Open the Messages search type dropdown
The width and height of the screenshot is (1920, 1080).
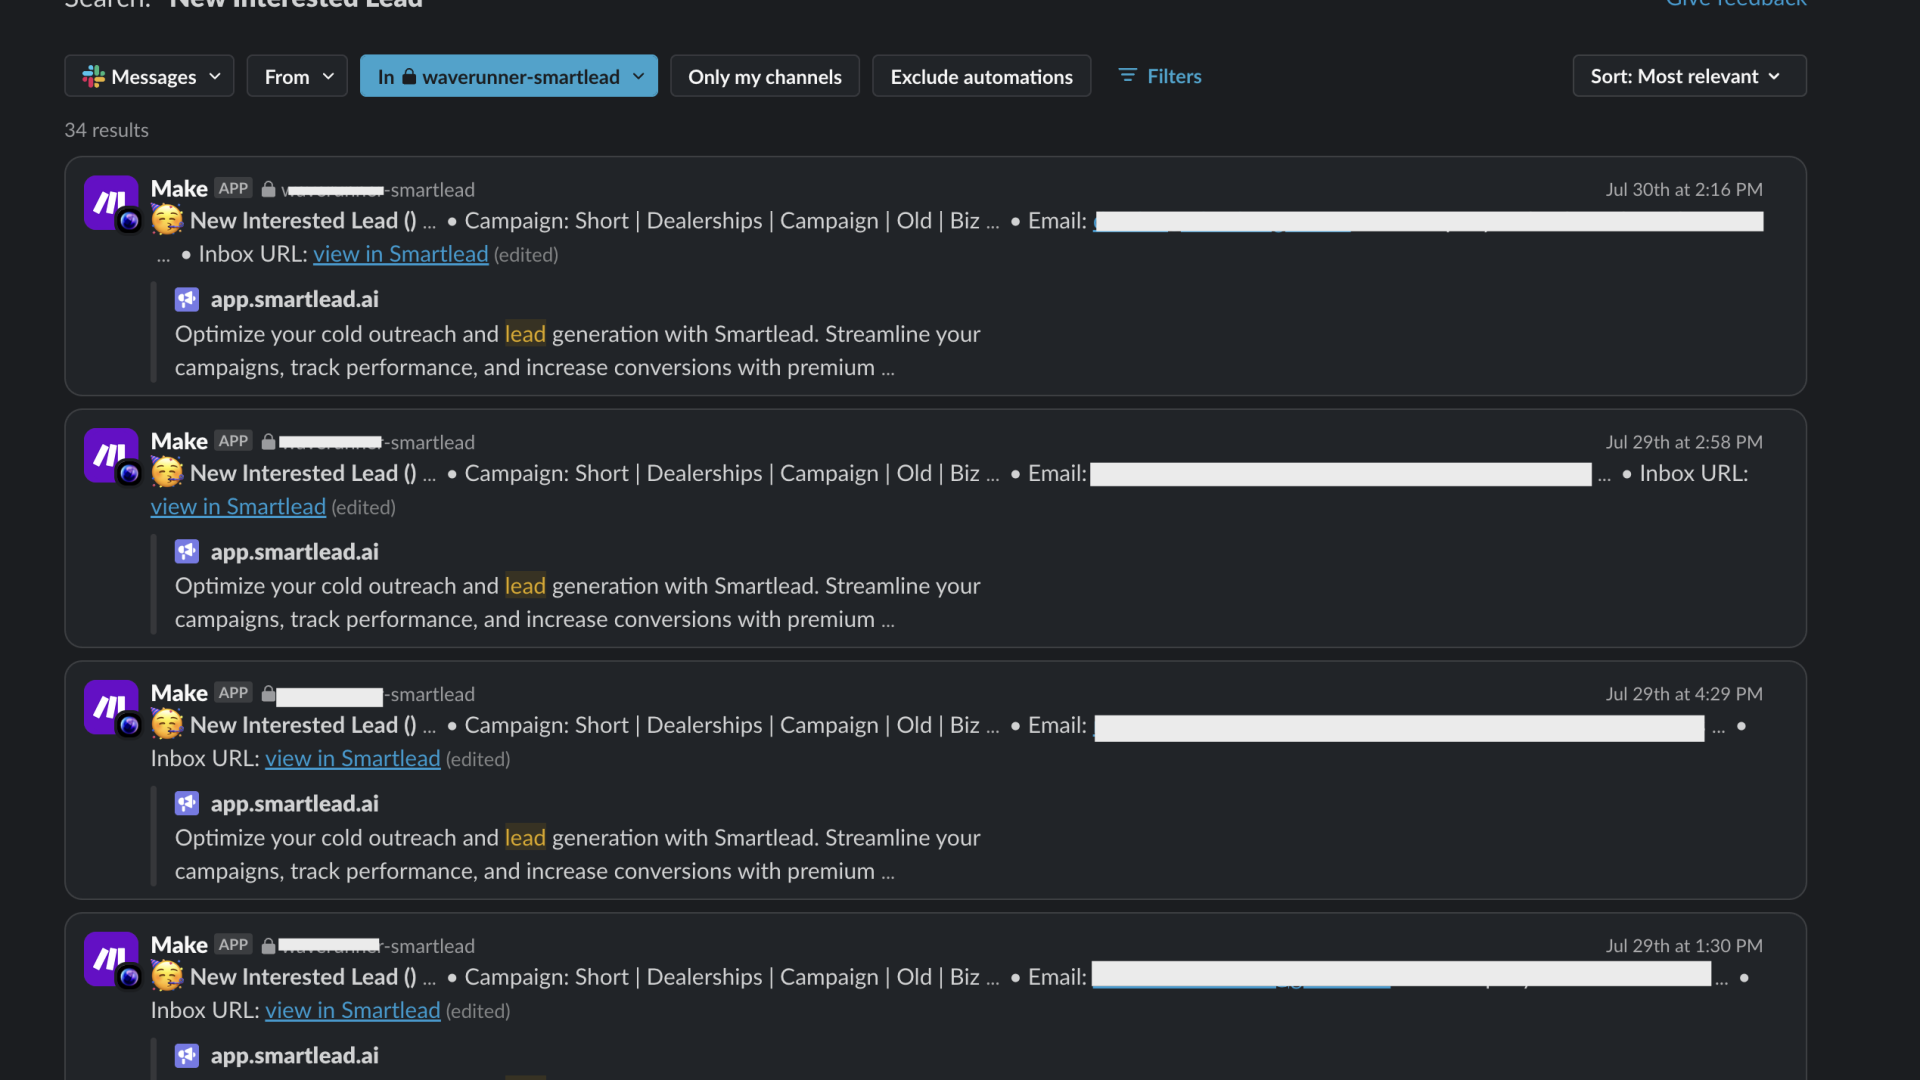click(x=148, y=75)
